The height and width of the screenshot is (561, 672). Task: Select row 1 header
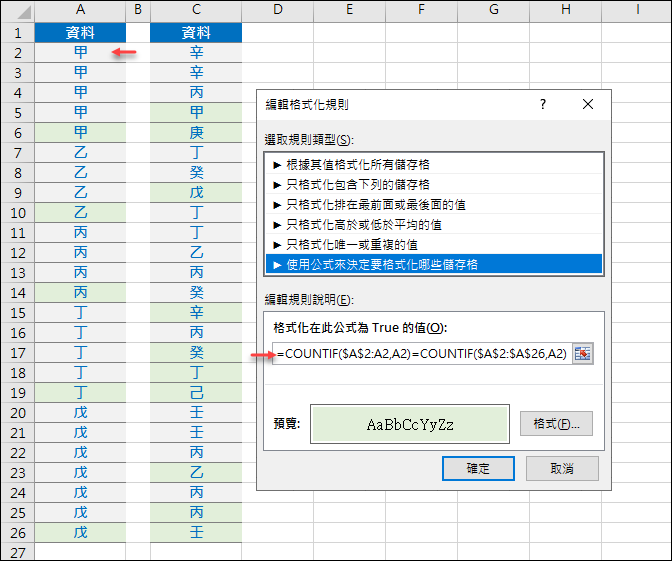click(x=18, y=33)
